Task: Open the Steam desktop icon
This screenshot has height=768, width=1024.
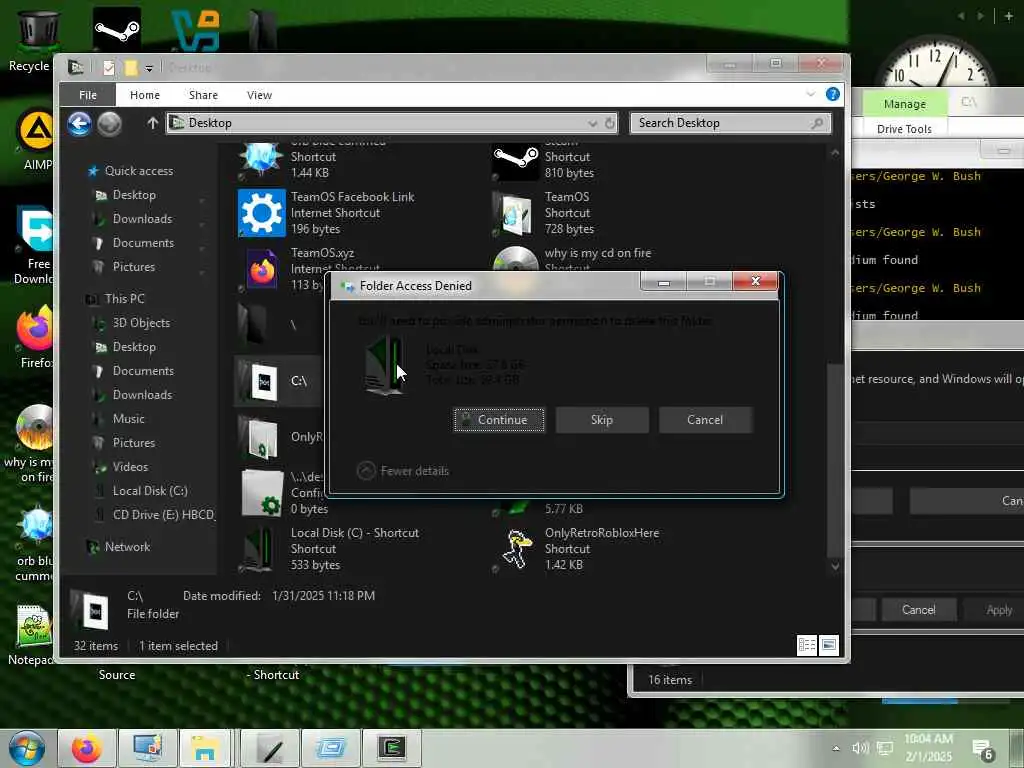Action: (116, 29)
